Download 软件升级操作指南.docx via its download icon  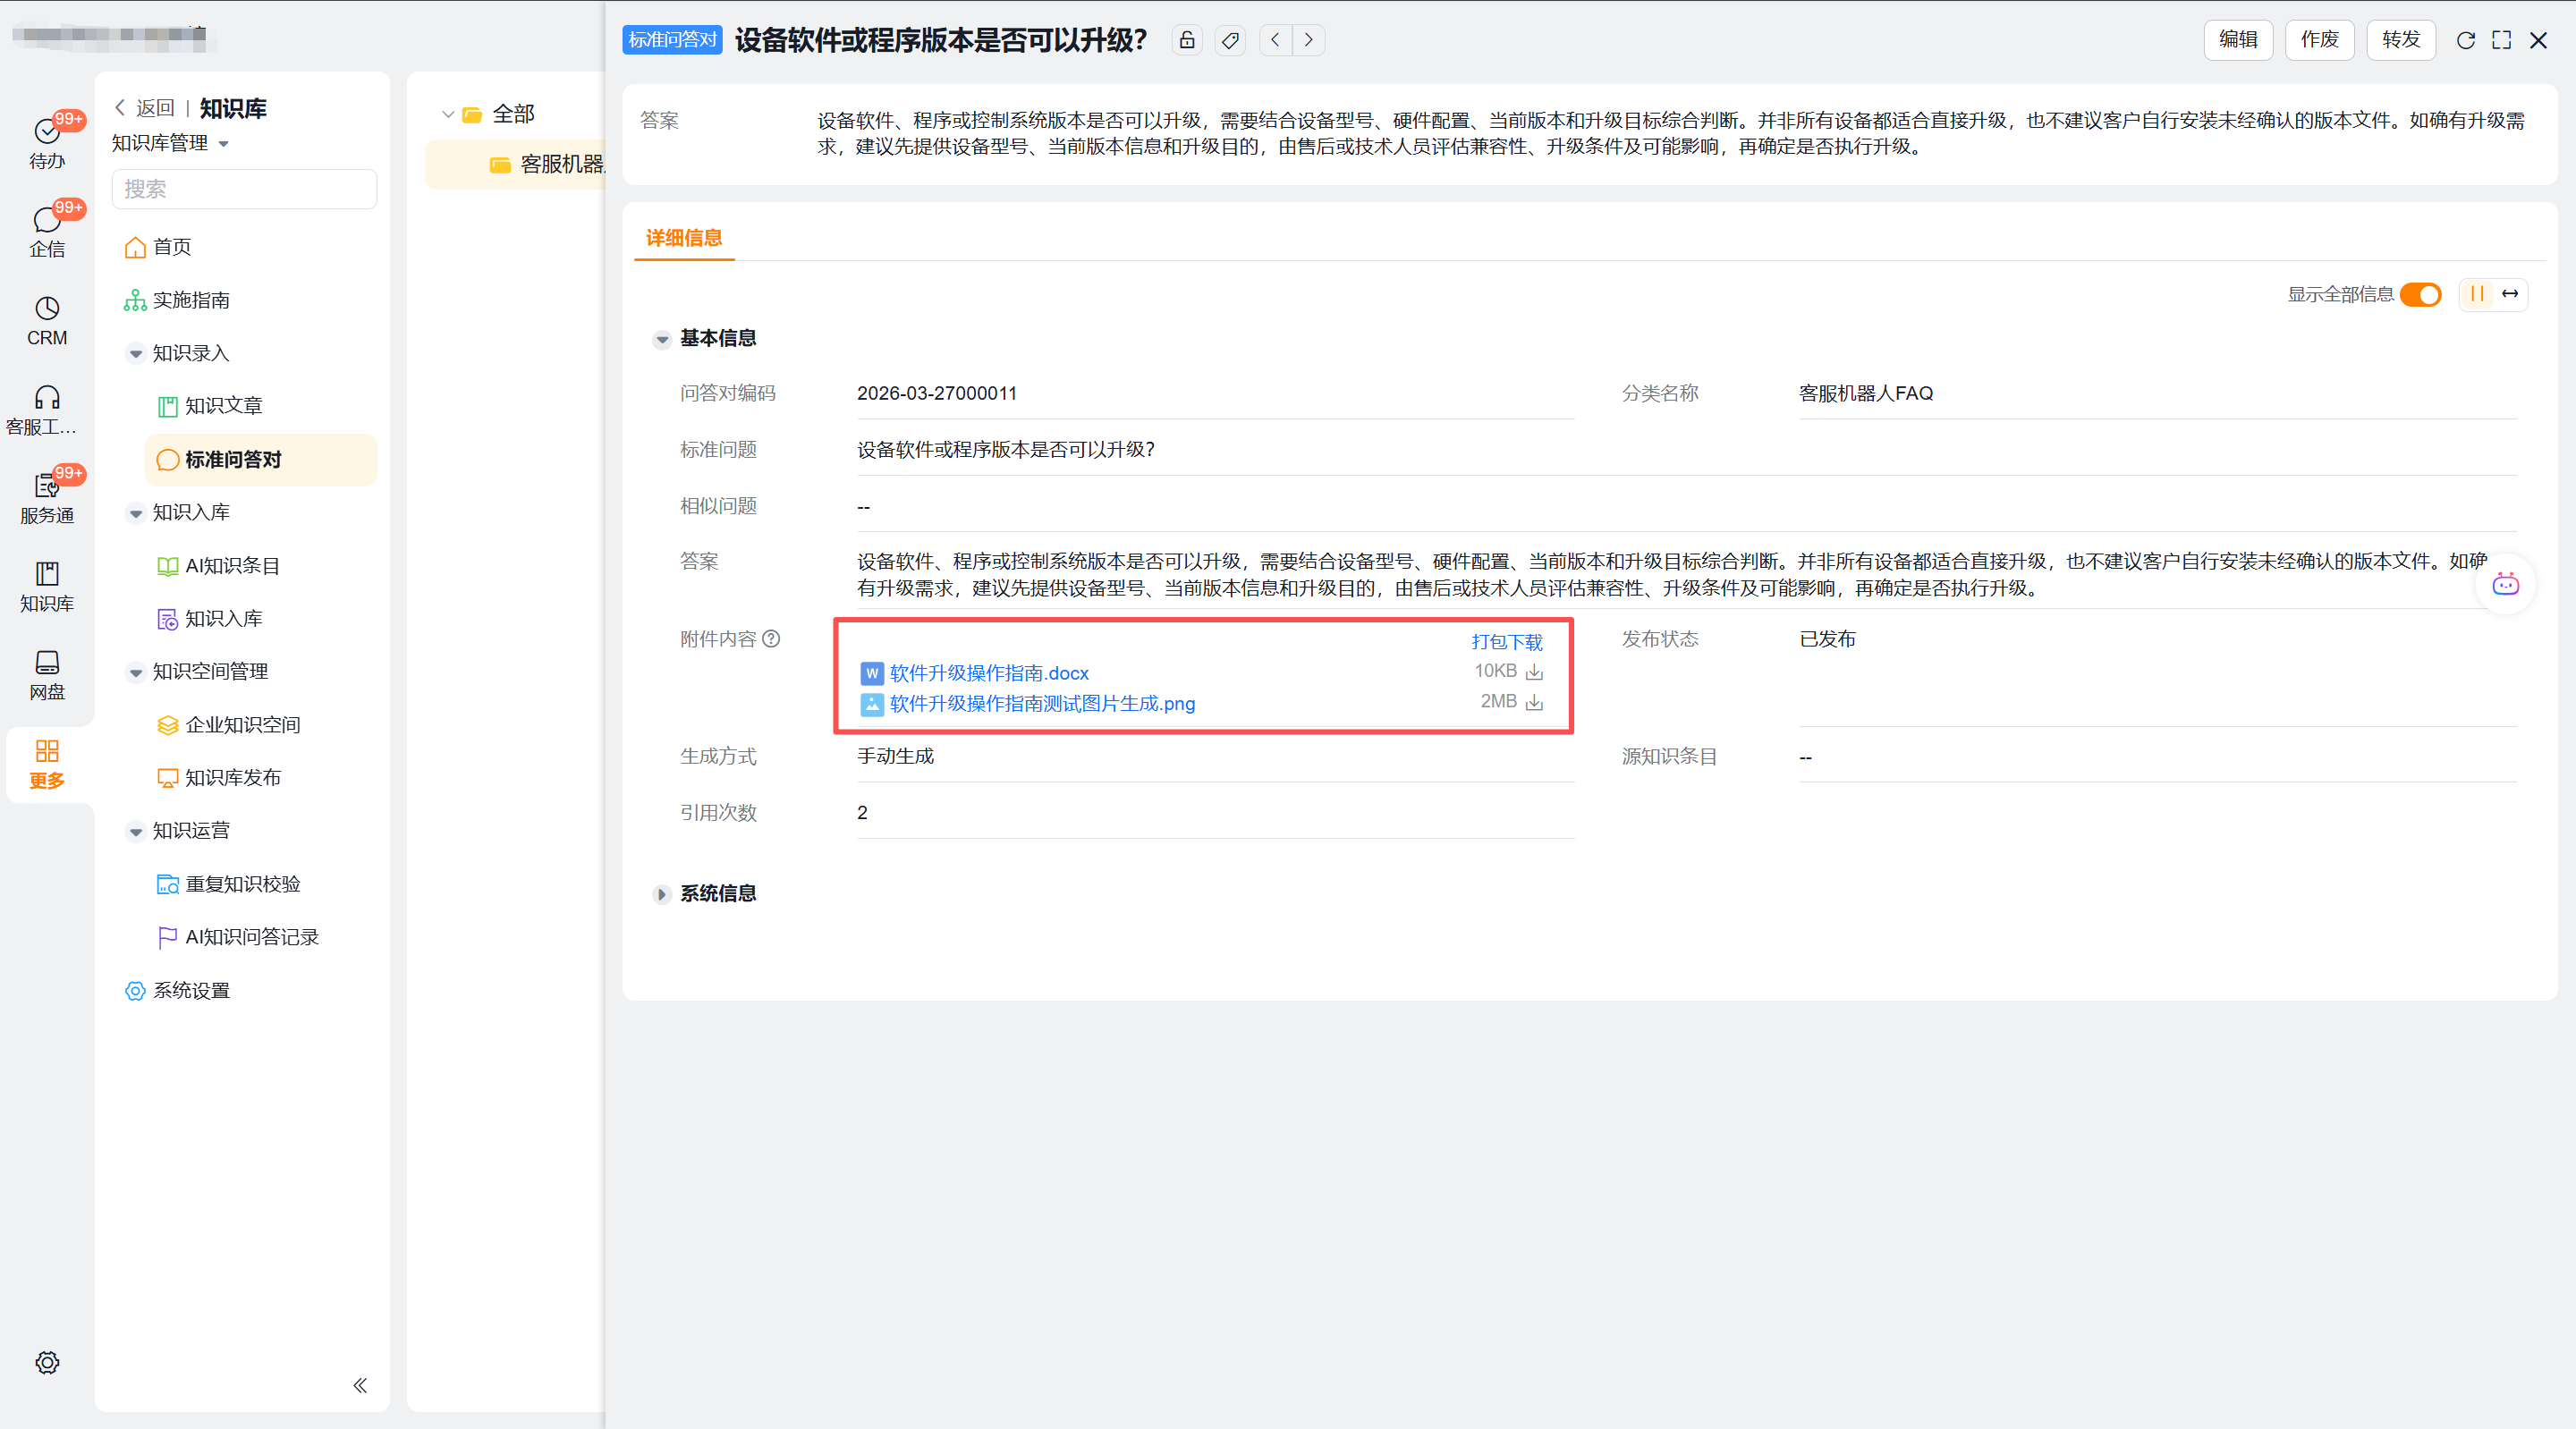[x=1534, y=672]
